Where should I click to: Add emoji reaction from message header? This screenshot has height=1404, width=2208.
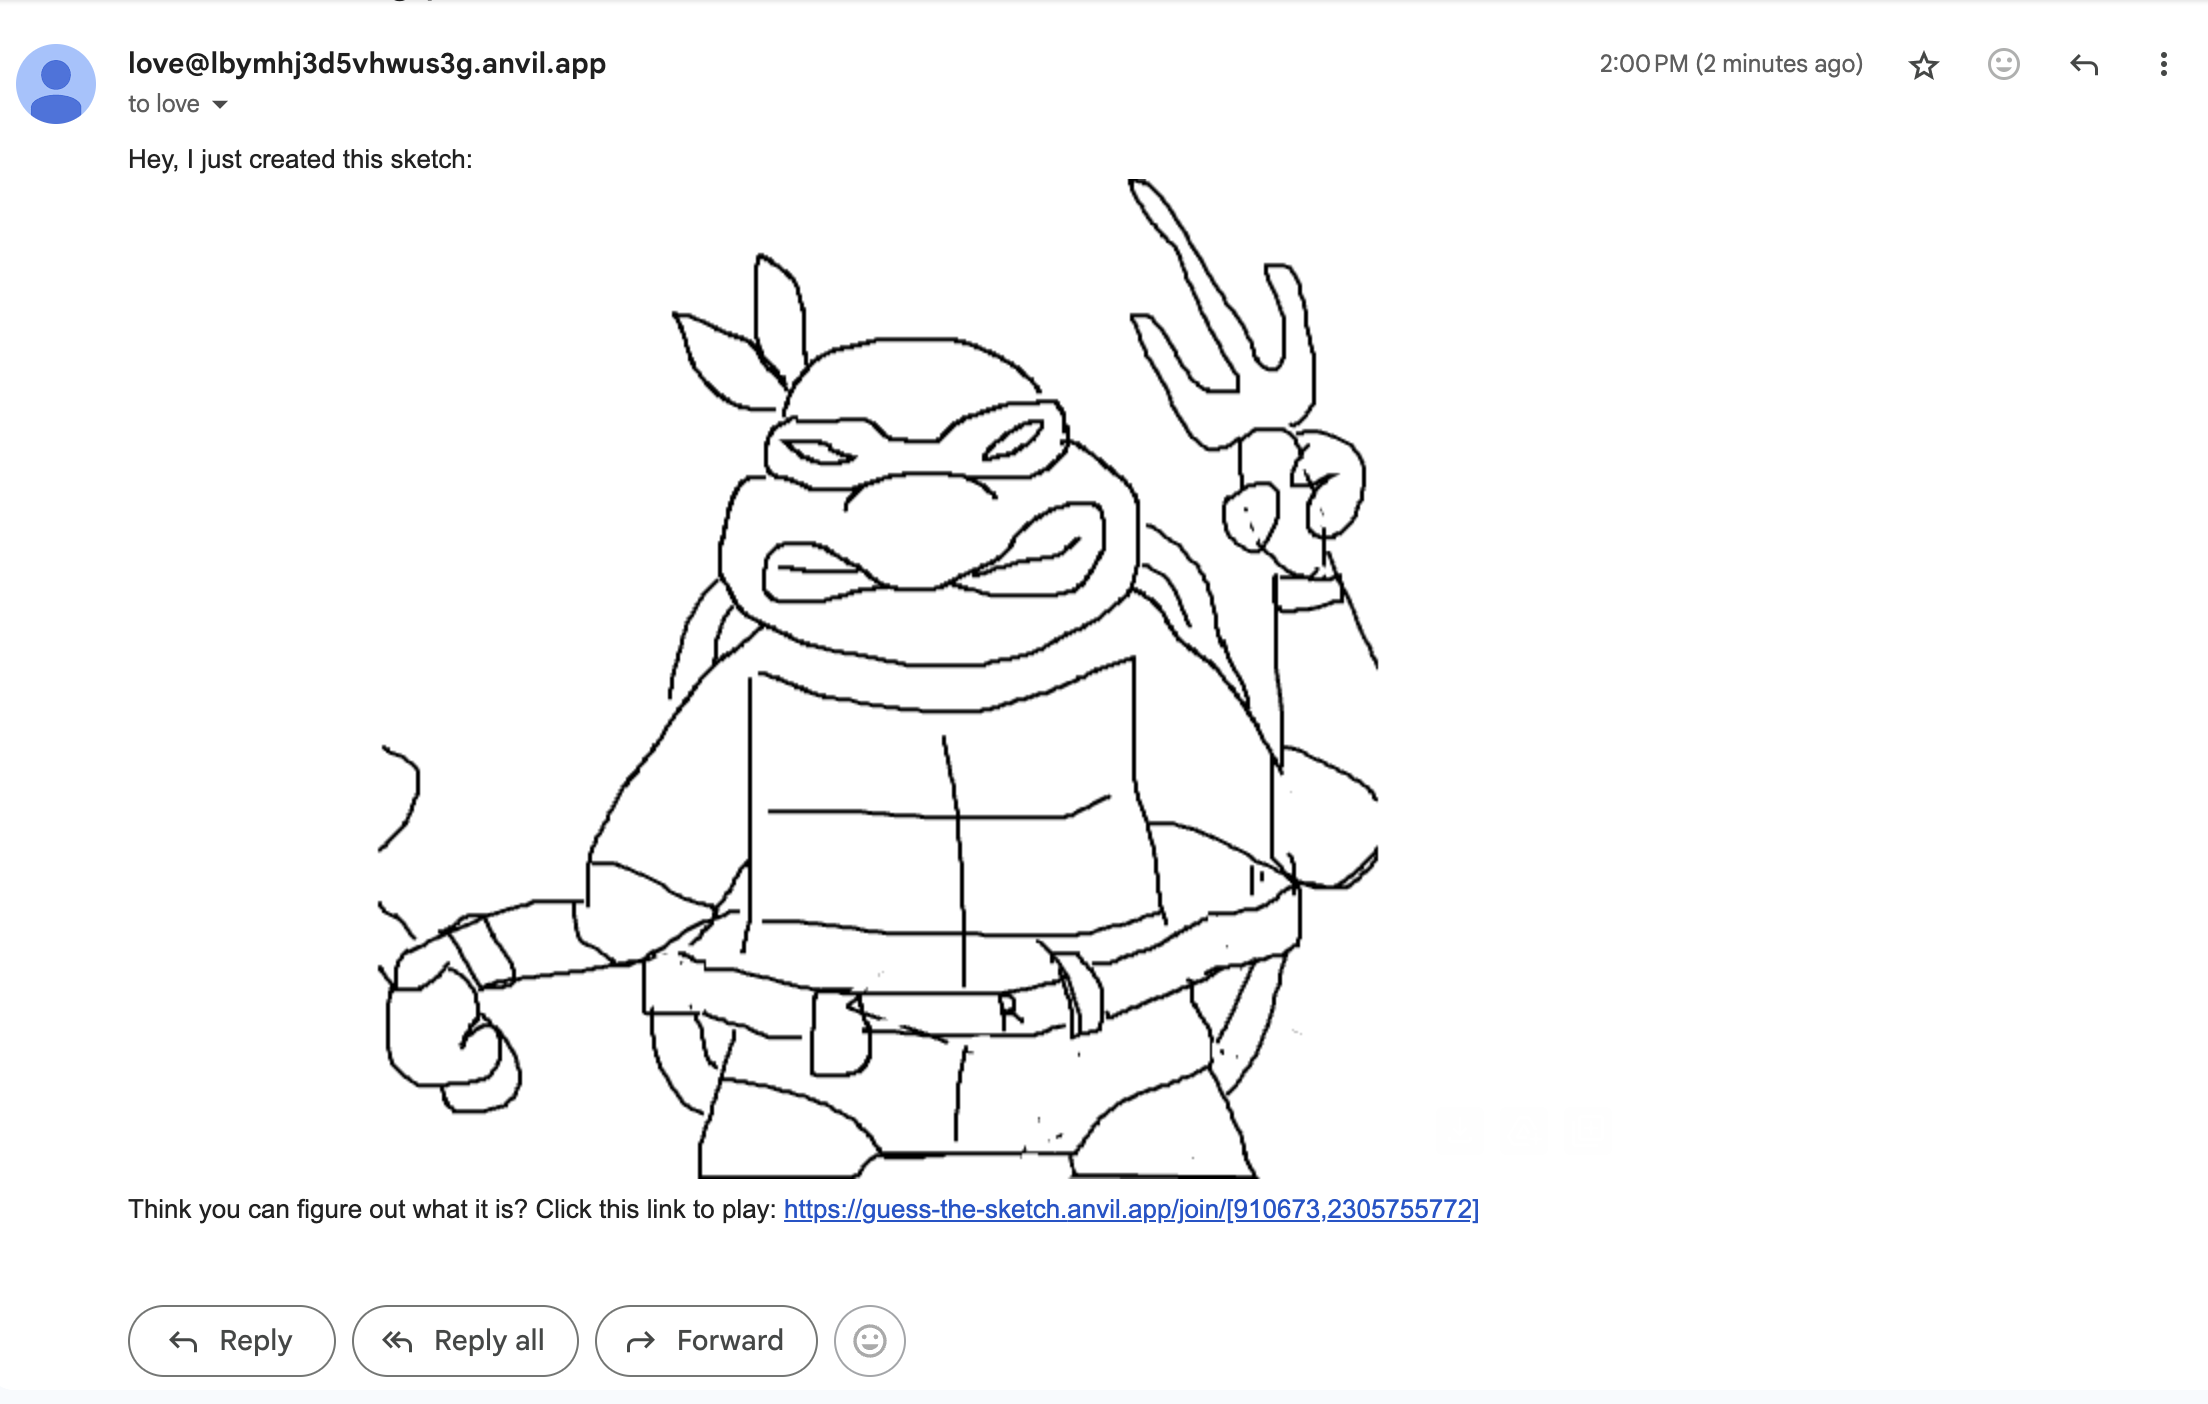click(x=2003, y=65)
